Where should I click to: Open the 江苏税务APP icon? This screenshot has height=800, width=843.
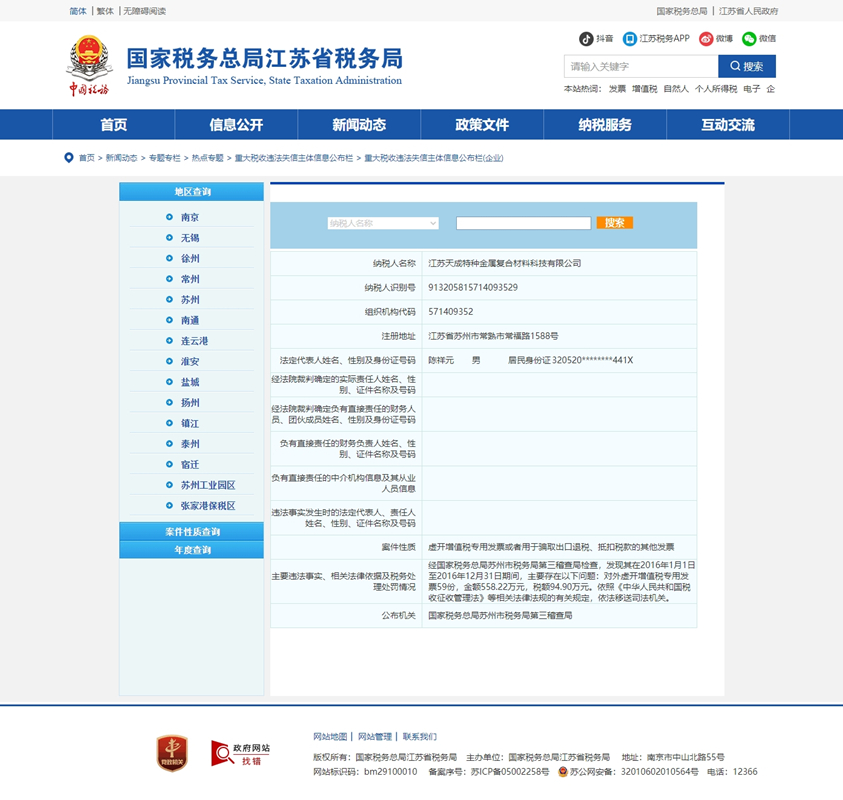pyautogui.click(x=629, y=39)
